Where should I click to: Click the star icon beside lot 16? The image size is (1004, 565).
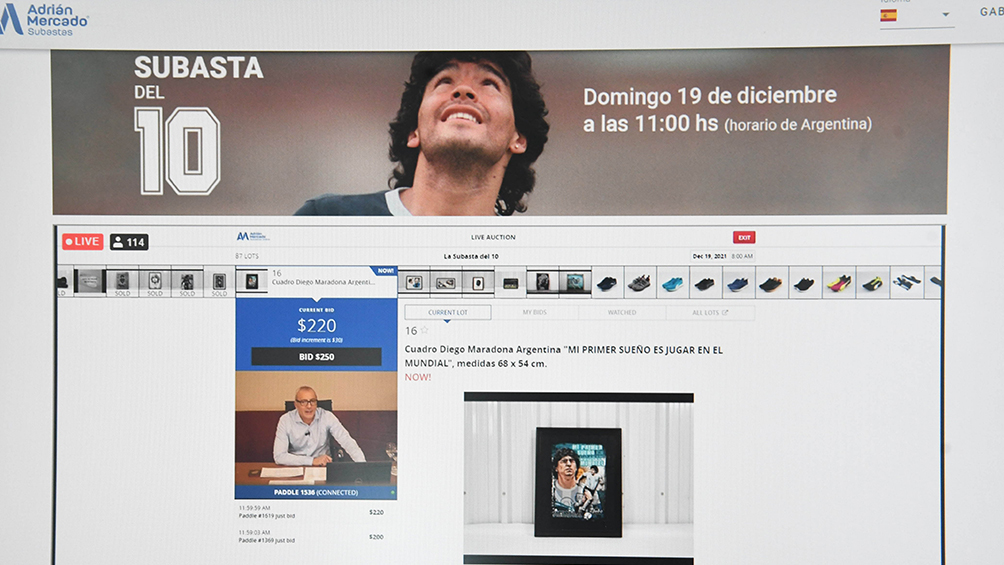(424, 331)
